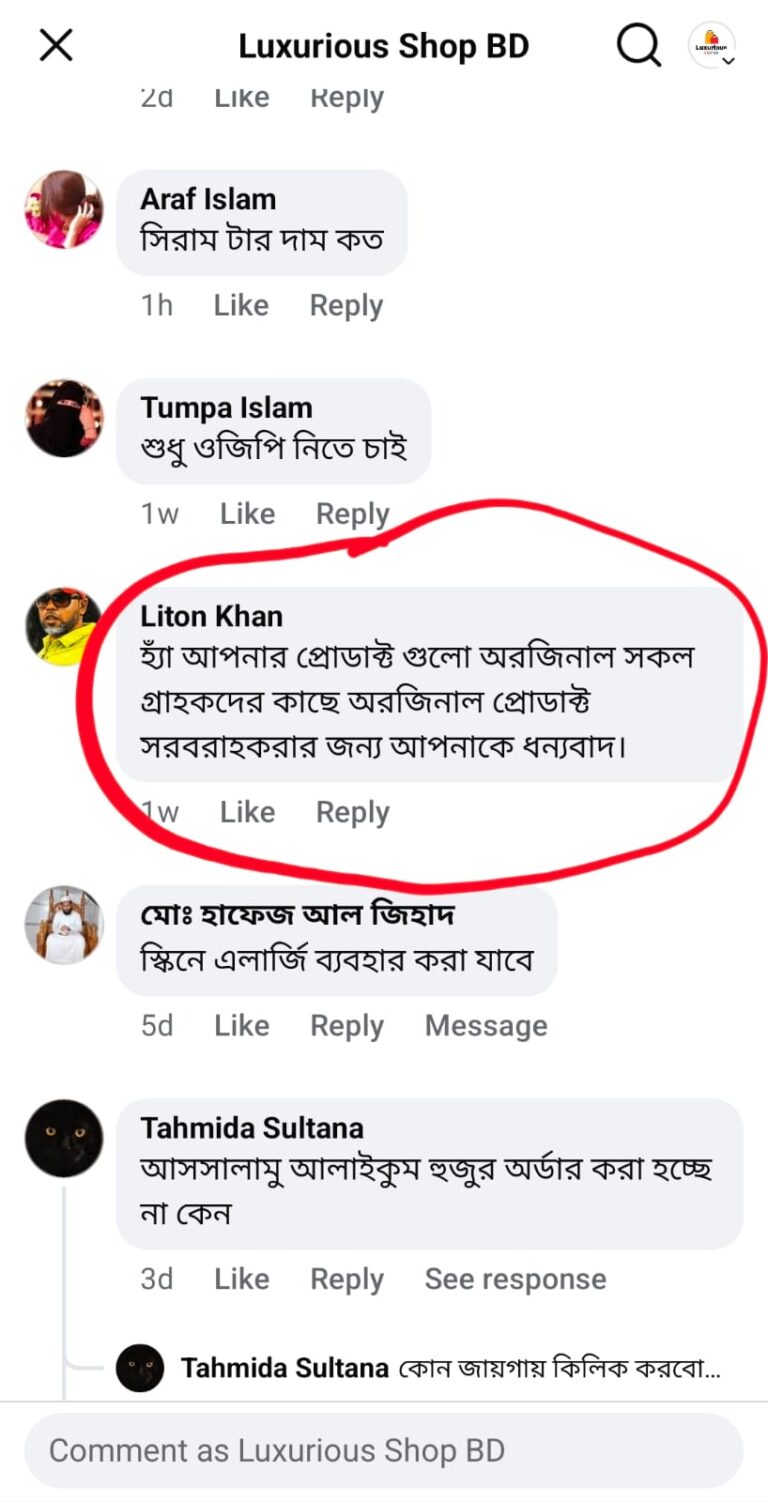Close the comments view with X icon
Image resolution: width=768 pixels, height=1502 pixels.
[55, 45]
